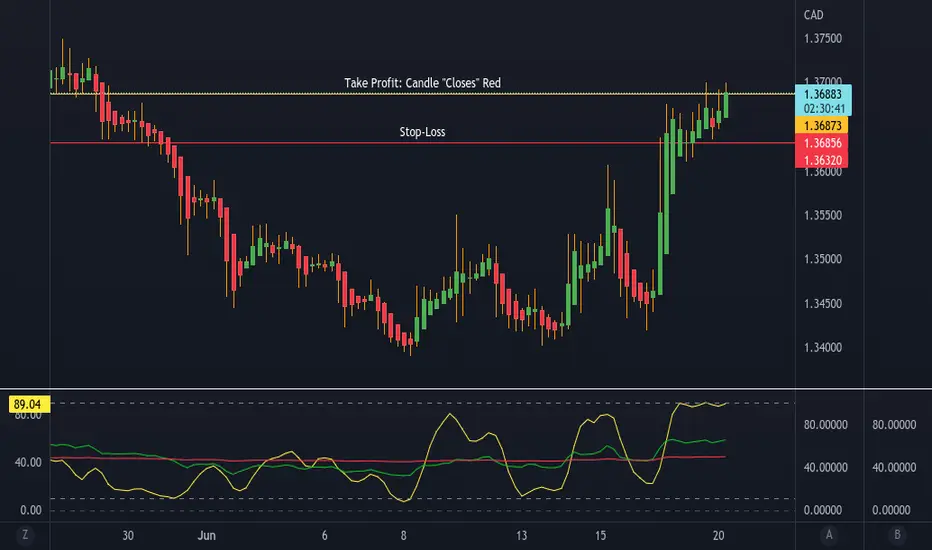Viewport: 932px width, 550px height.
Task: Click the Jun label on time axis
Action: click(x=206, y=535)
